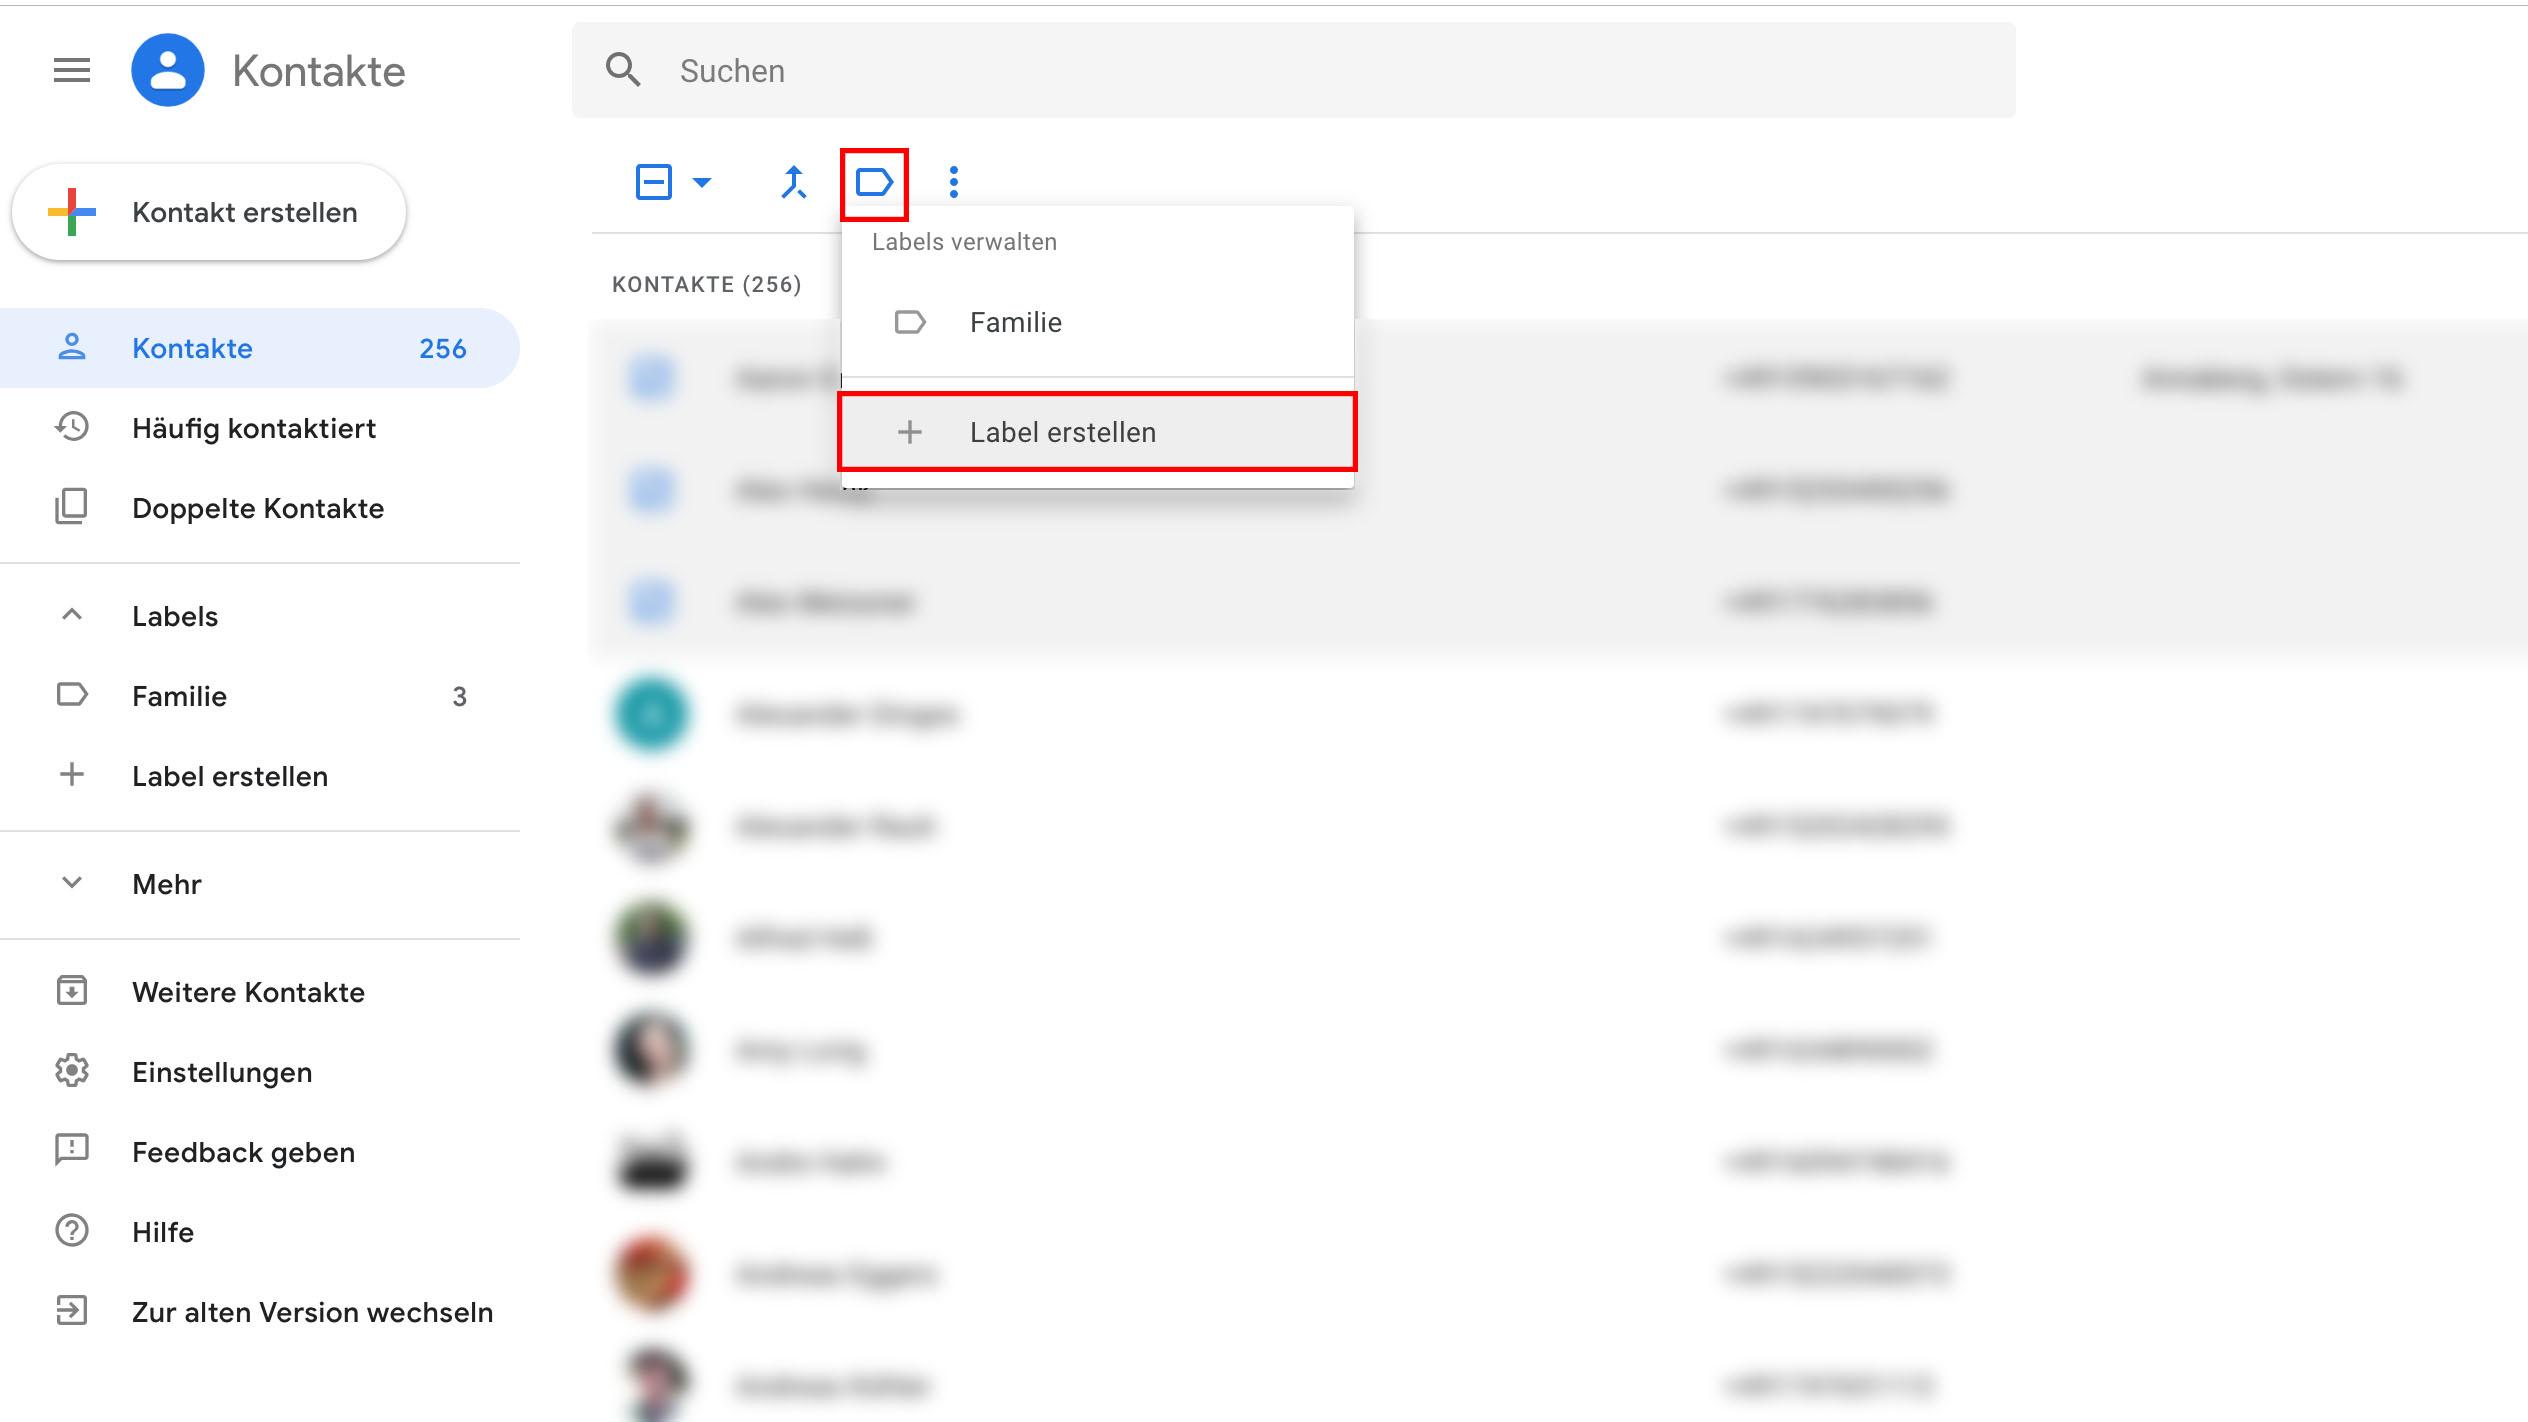
Task: Click the Häufig kontaktiert history icon
Action: [72, 428]
